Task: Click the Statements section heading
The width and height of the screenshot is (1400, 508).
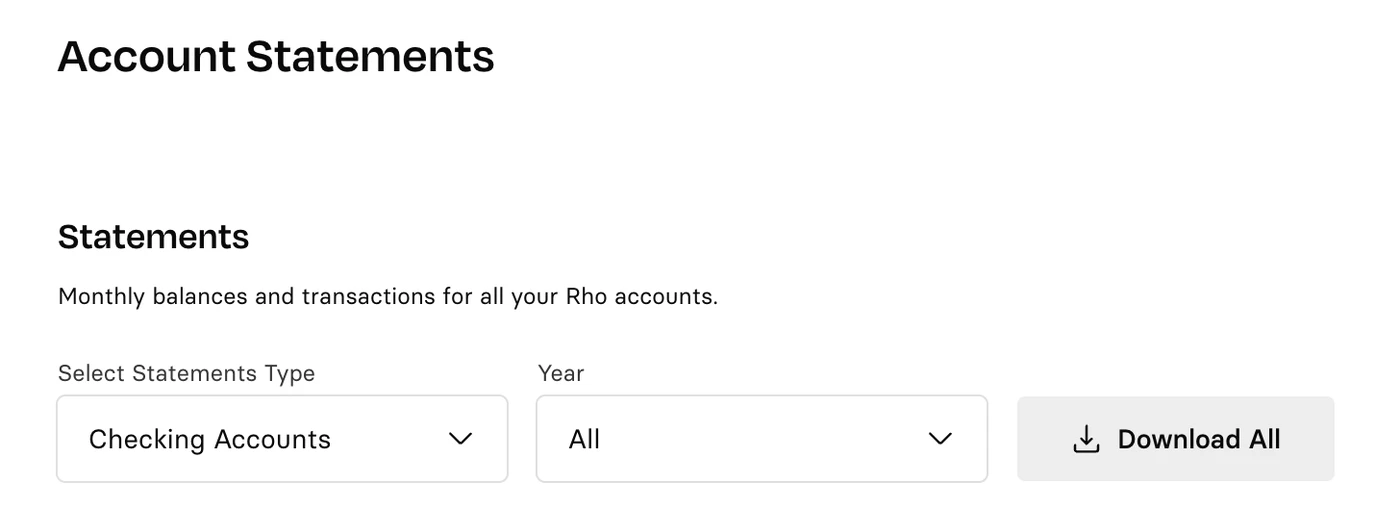Action: (x=153, y=237)
